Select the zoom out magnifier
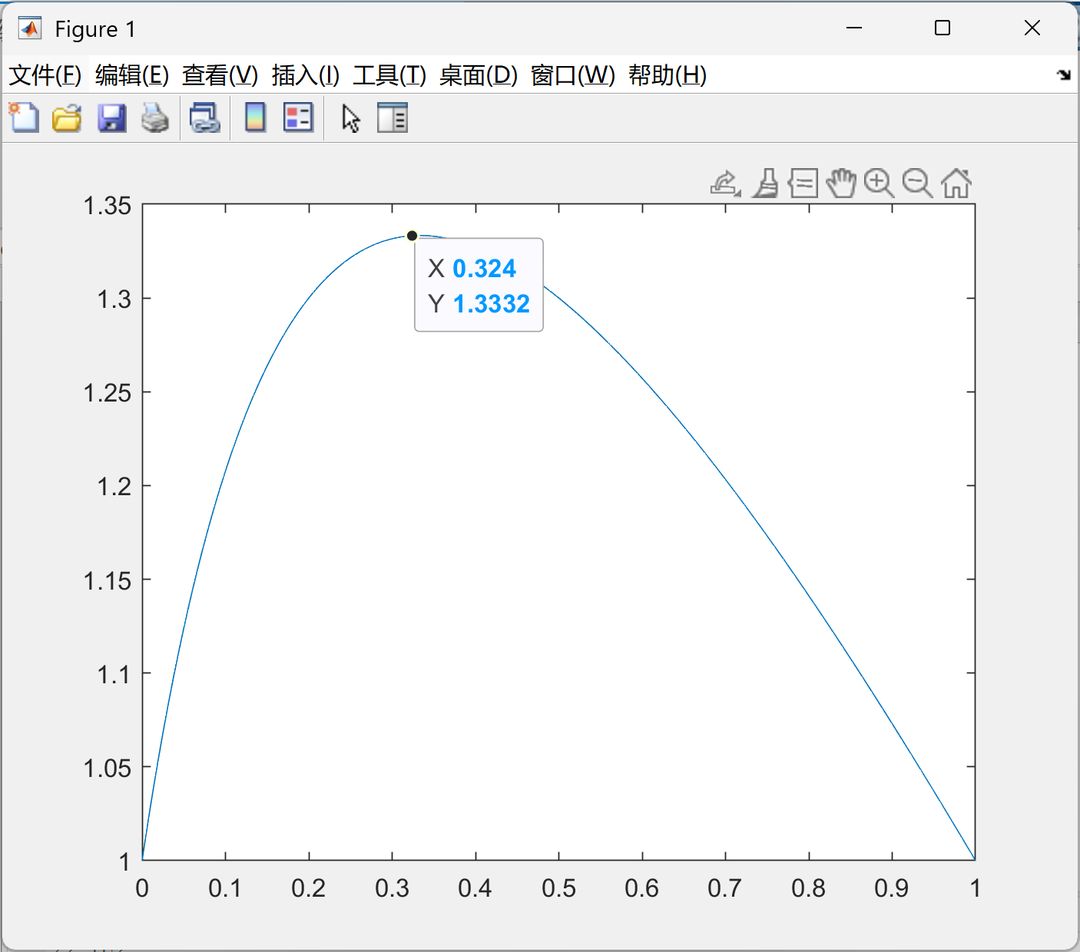 pos(917,184)
